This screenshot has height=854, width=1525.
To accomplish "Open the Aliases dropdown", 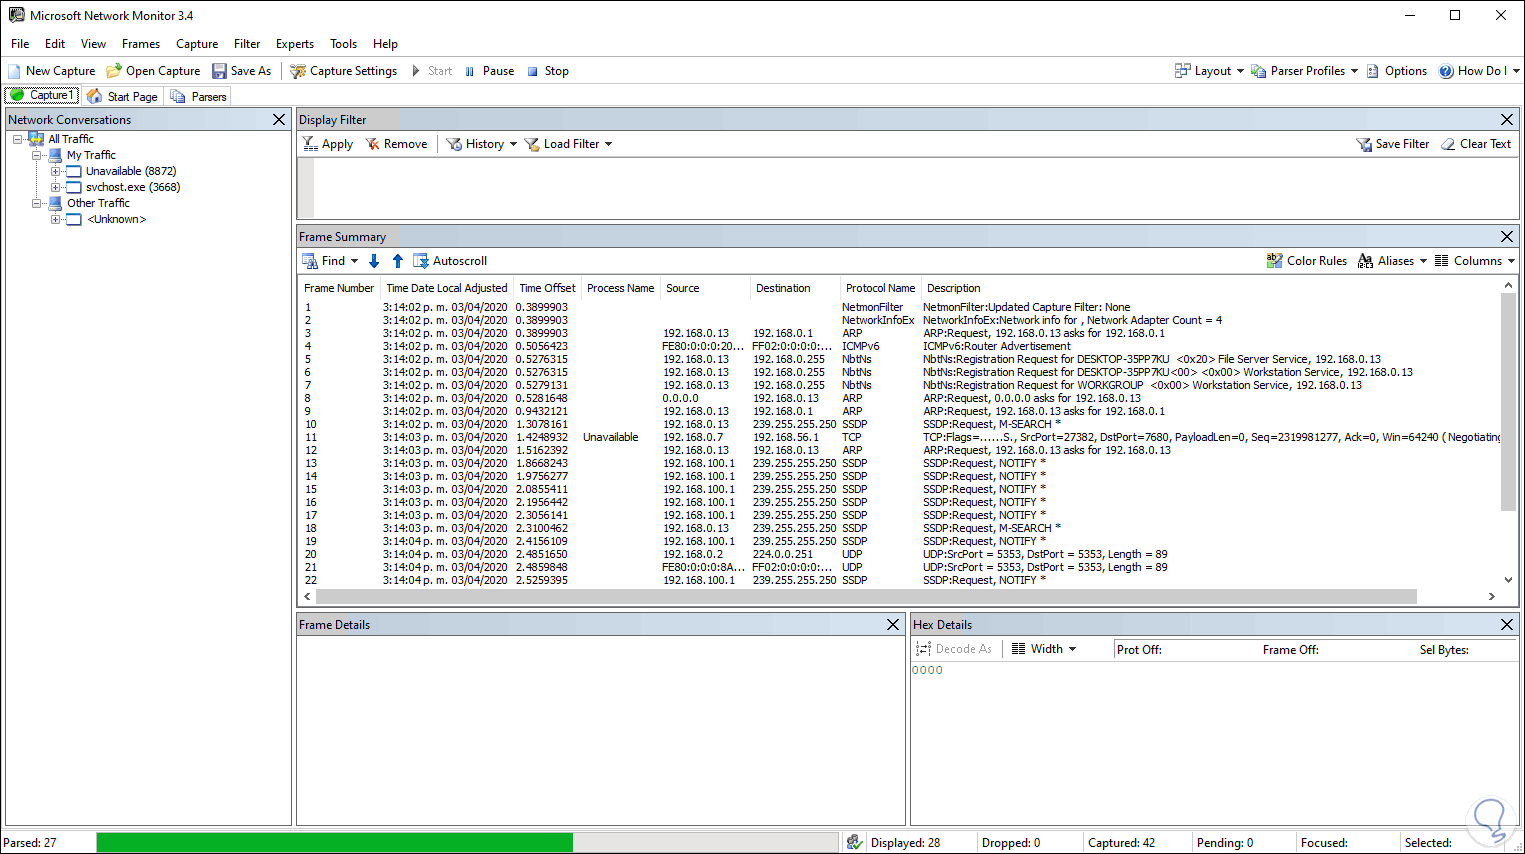I will point(1392,261).
